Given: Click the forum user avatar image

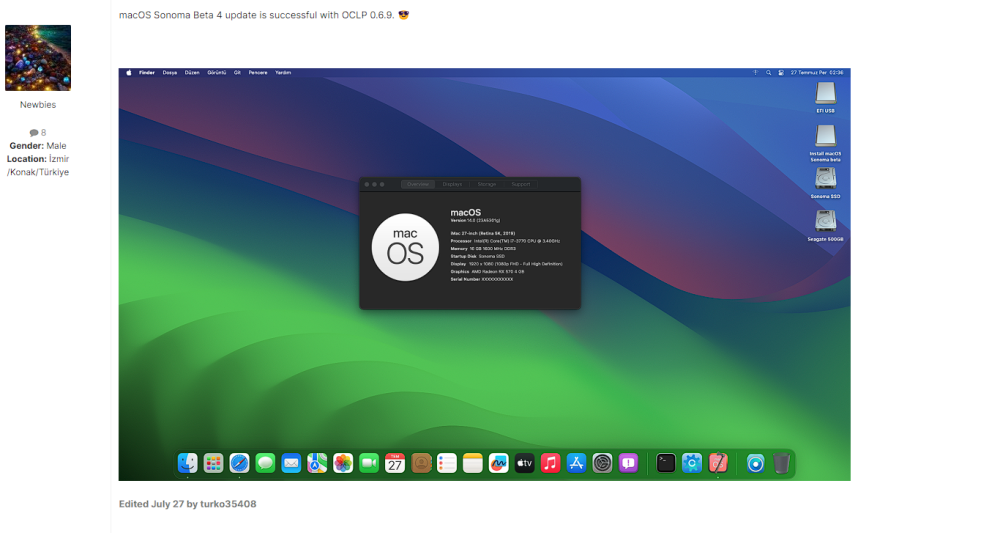Looking at the screenshot, I should click(38, 58).
